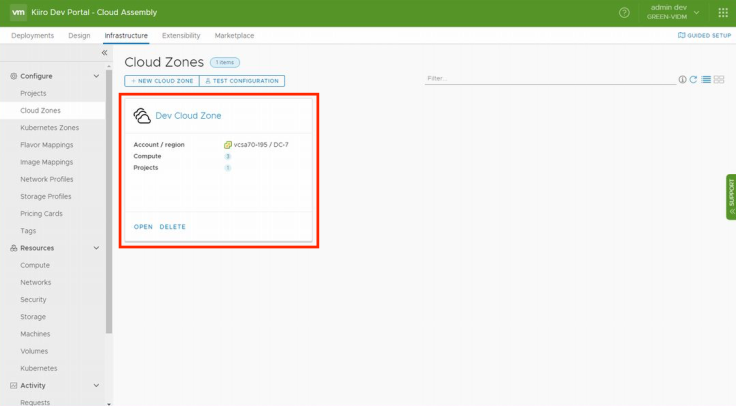Image resolution: width=736 pixels, height=406 pixels.
Task: Click OPEN on the Dev Cloud Zone card
Action: (x=143, y=227)
